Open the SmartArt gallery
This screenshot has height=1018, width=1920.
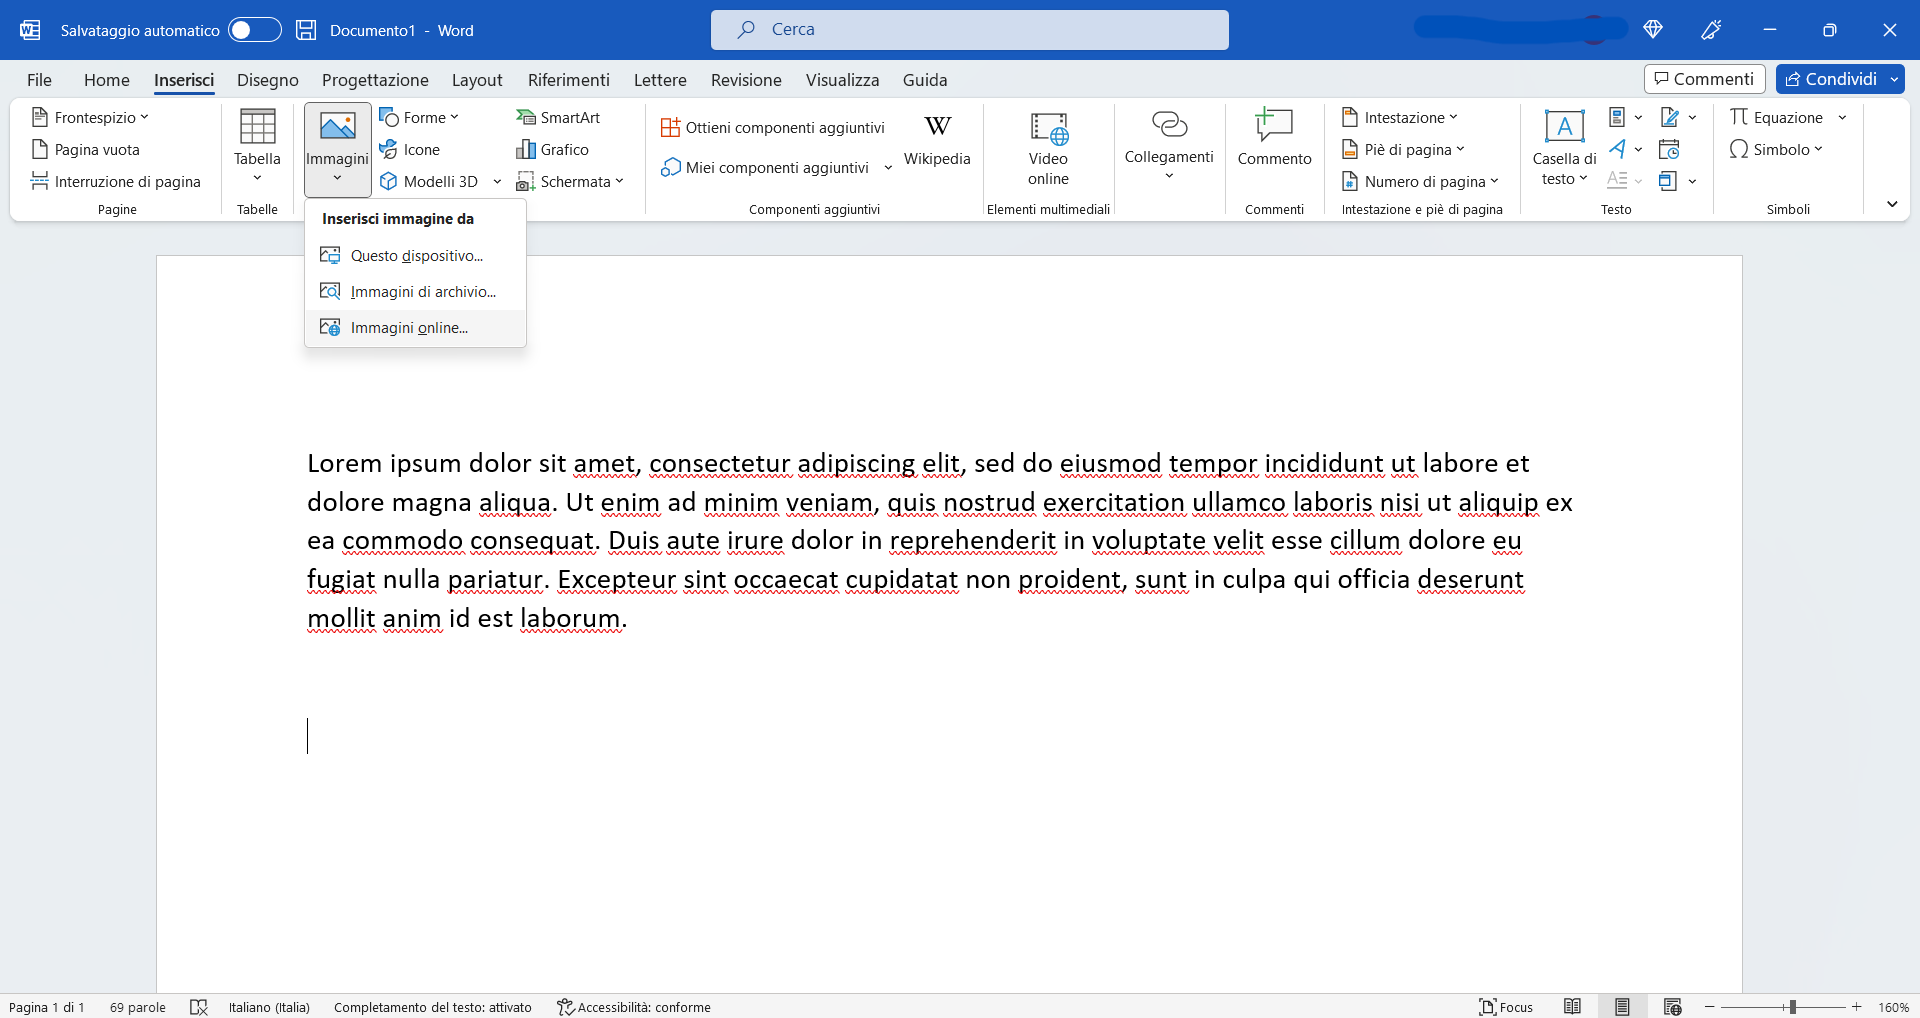pyautogui.click(x=558, y=117)
